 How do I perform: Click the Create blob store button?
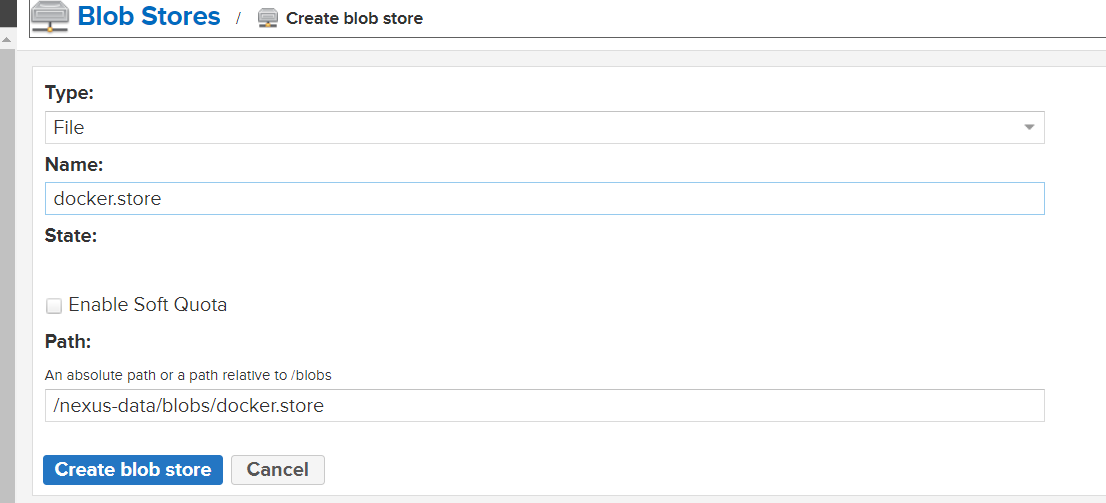pos(133,470)
